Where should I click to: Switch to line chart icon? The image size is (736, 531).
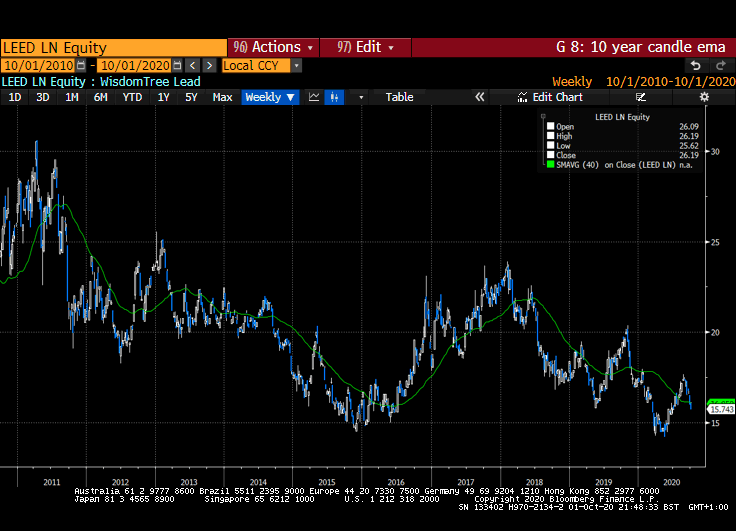(314, 97)
